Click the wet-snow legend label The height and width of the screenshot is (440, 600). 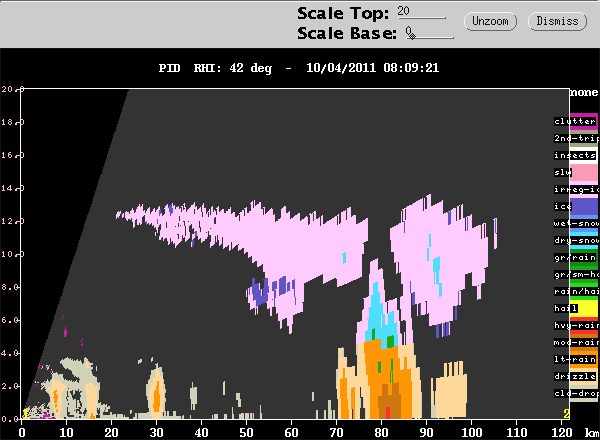(576, 223)
